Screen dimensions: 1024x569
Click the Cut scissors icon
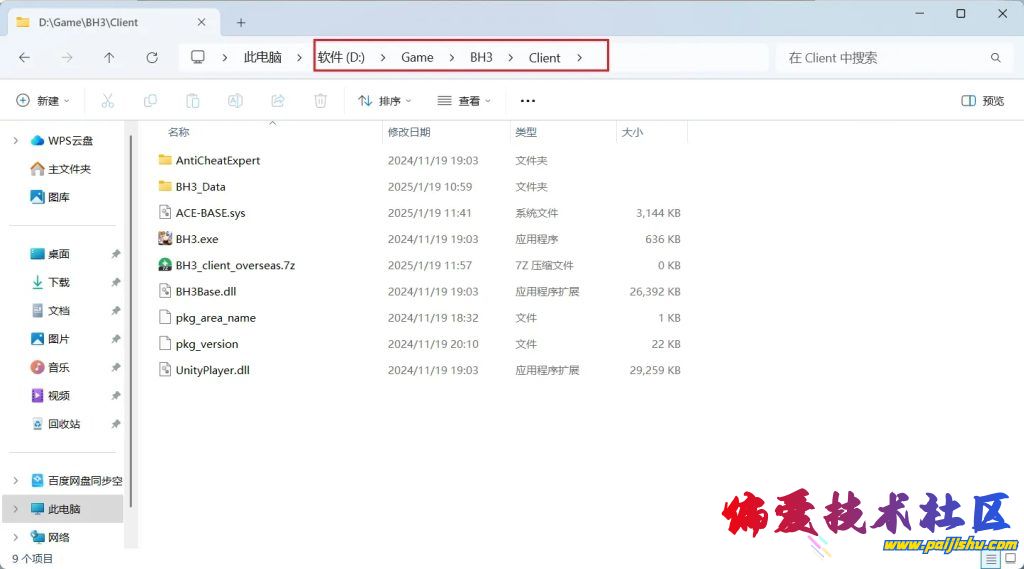tap(108, 101)
